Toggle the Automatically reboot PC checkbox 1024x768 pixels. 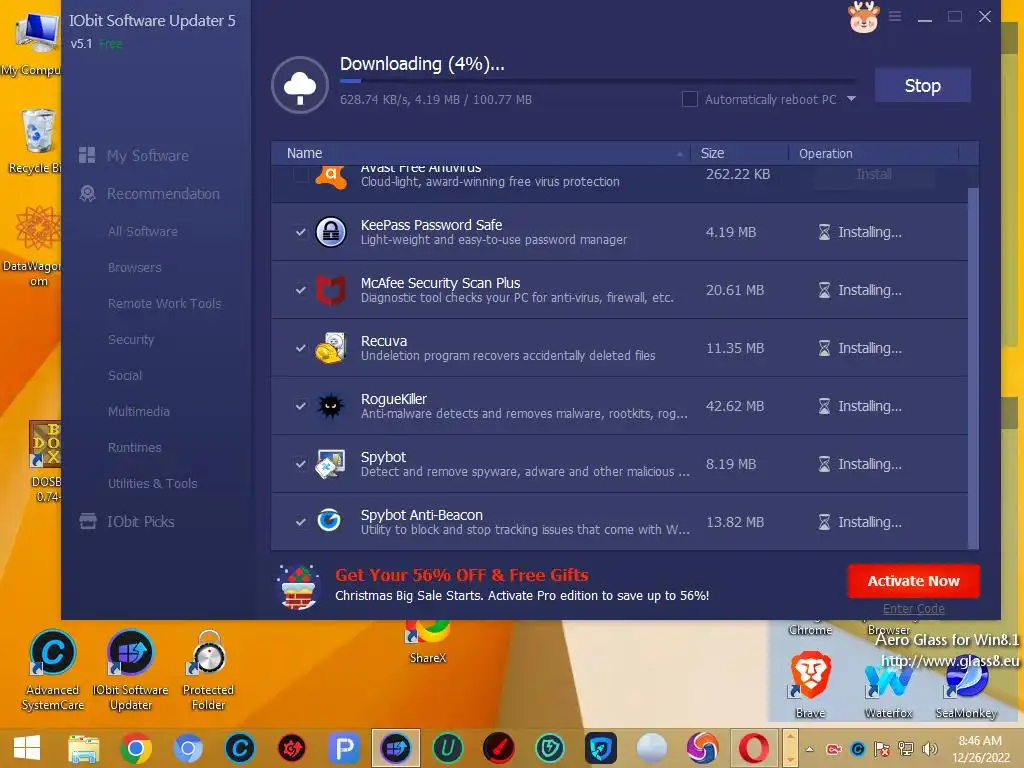click(689, 99)
